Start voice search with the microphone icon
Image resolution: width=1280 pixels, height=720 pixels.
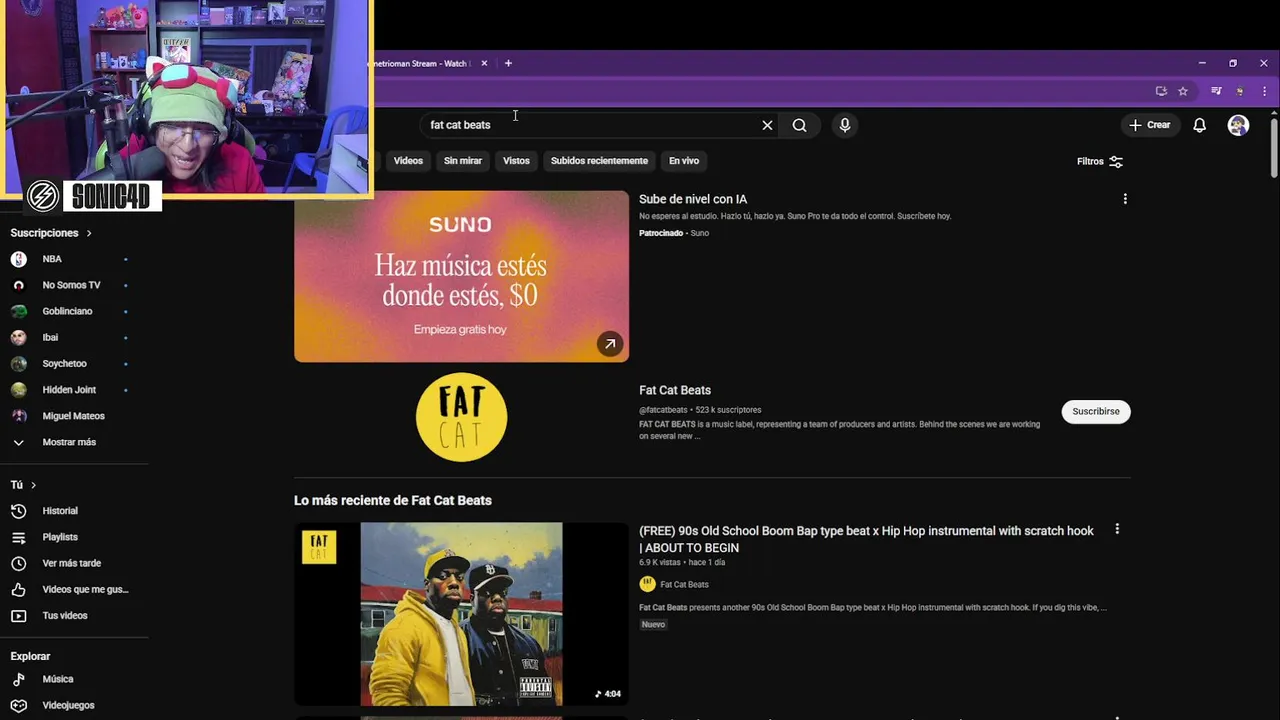pyautogui.click(x=845, y=125)
